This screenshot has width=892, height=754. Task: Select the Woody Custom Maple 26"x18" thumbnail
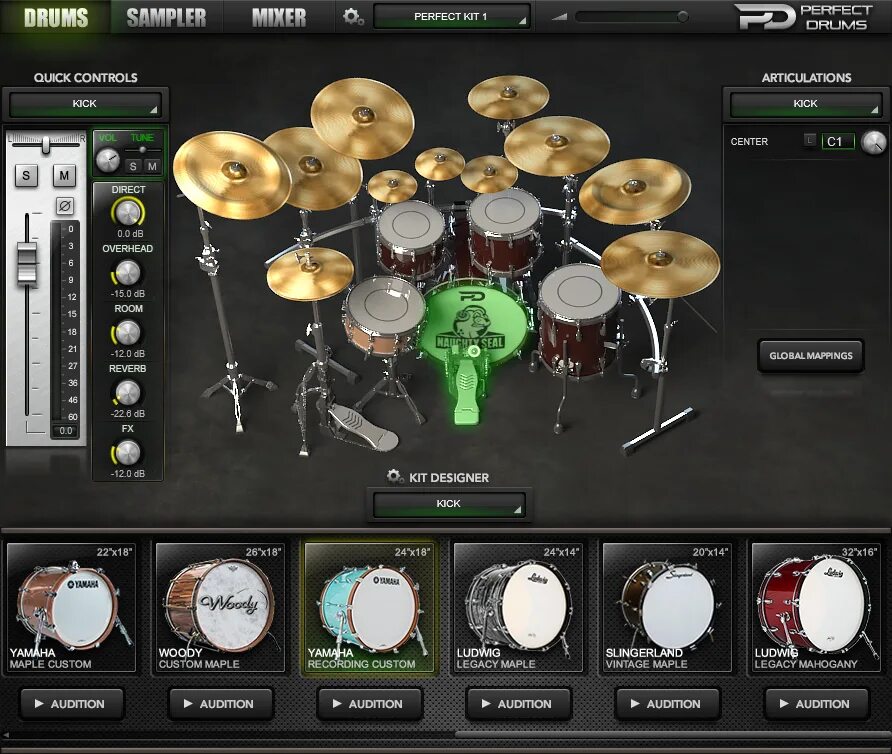220,608
